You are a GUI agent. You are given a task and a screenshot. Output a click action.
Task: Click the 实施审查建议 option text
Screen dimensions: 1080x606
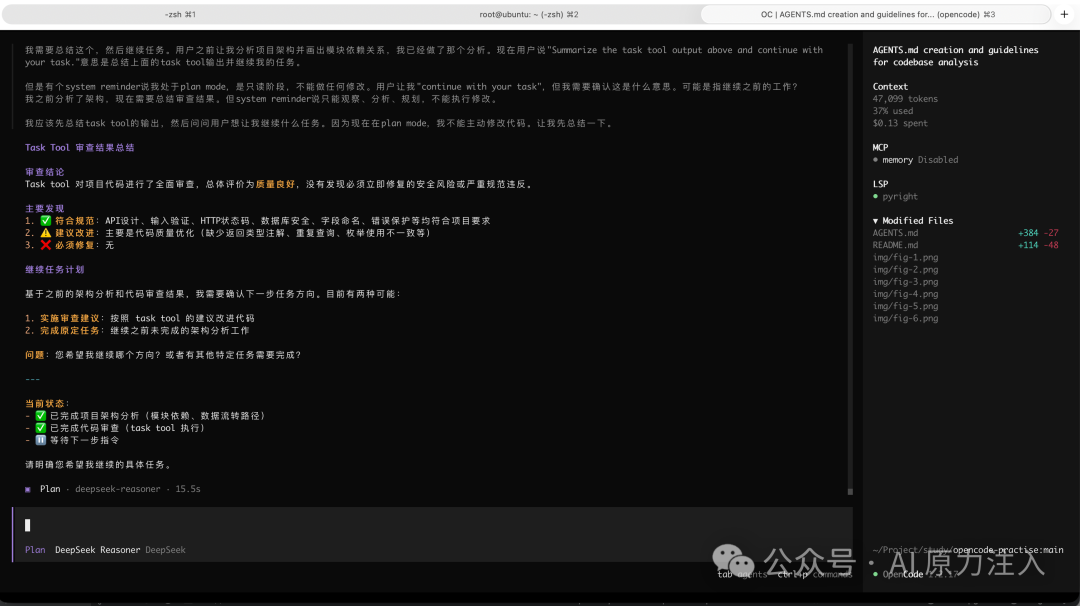70,319
